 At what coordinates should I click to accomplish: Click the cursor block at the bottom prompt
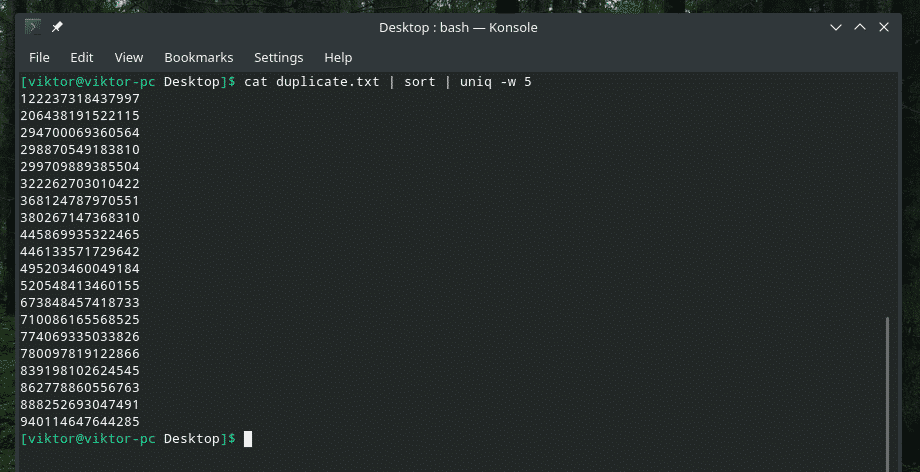pyautogui.click(x=248, y=439)
